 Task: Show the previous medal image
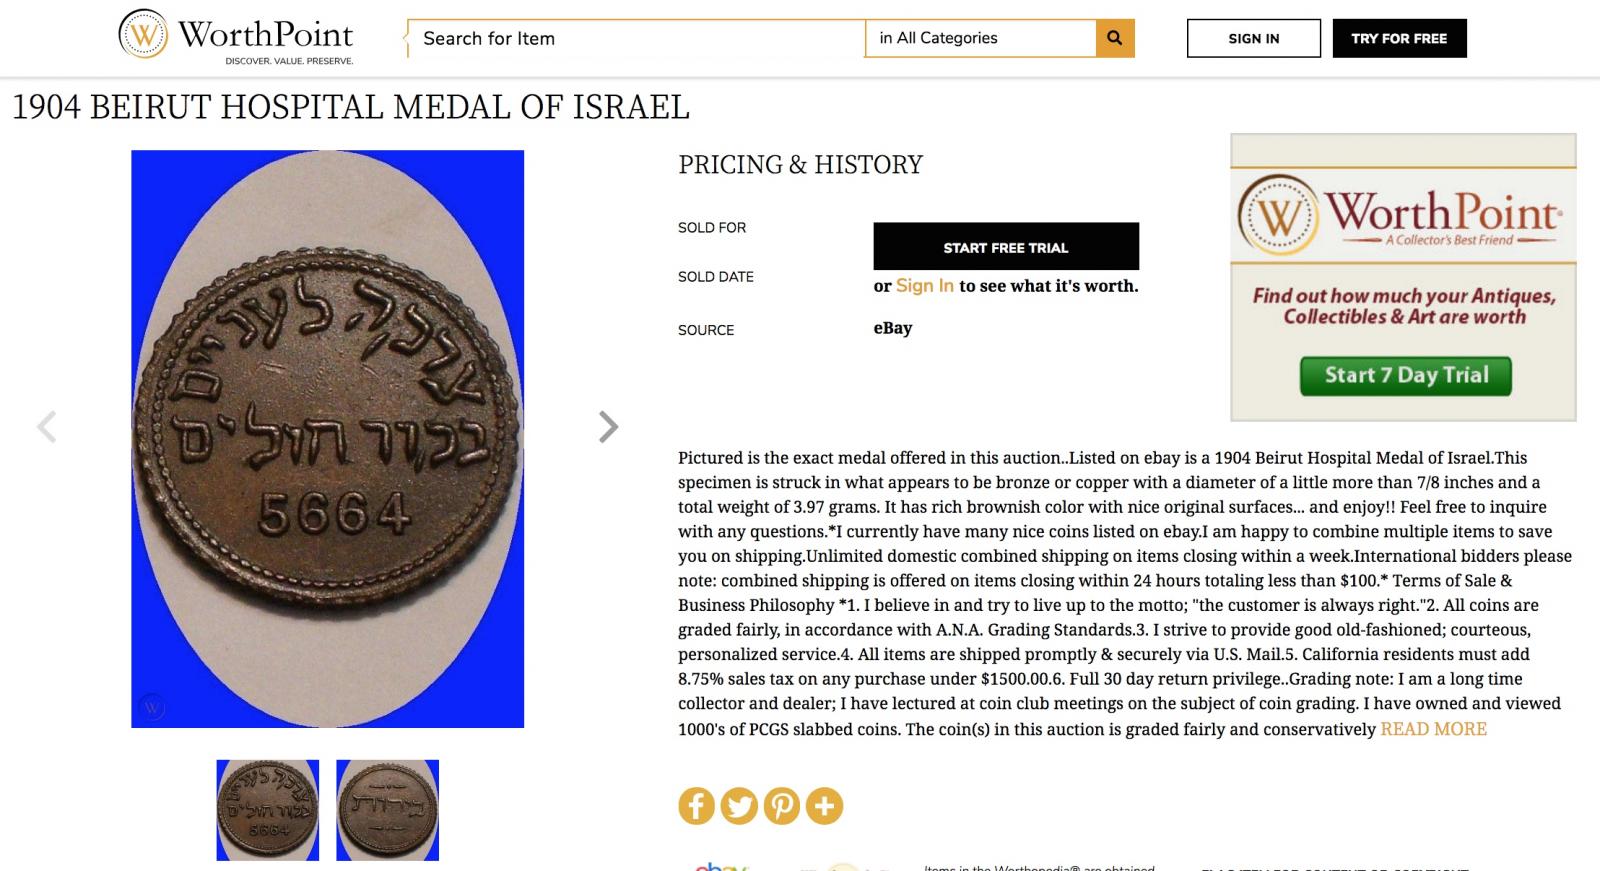click(x=46, y=427)
